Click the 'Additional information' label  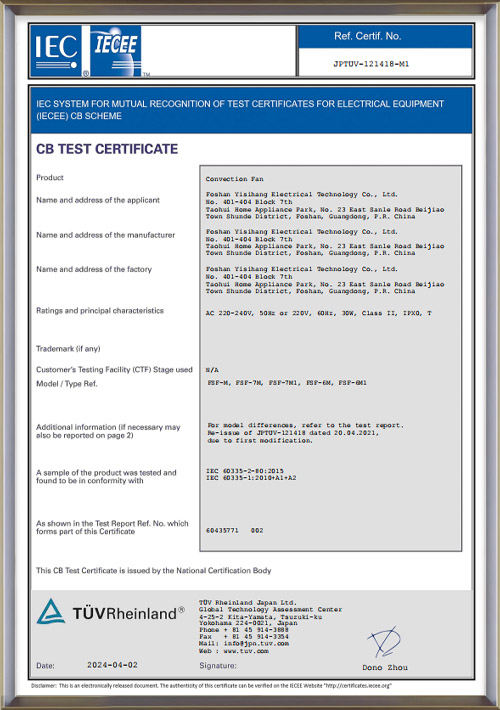(x=108, y=431)
